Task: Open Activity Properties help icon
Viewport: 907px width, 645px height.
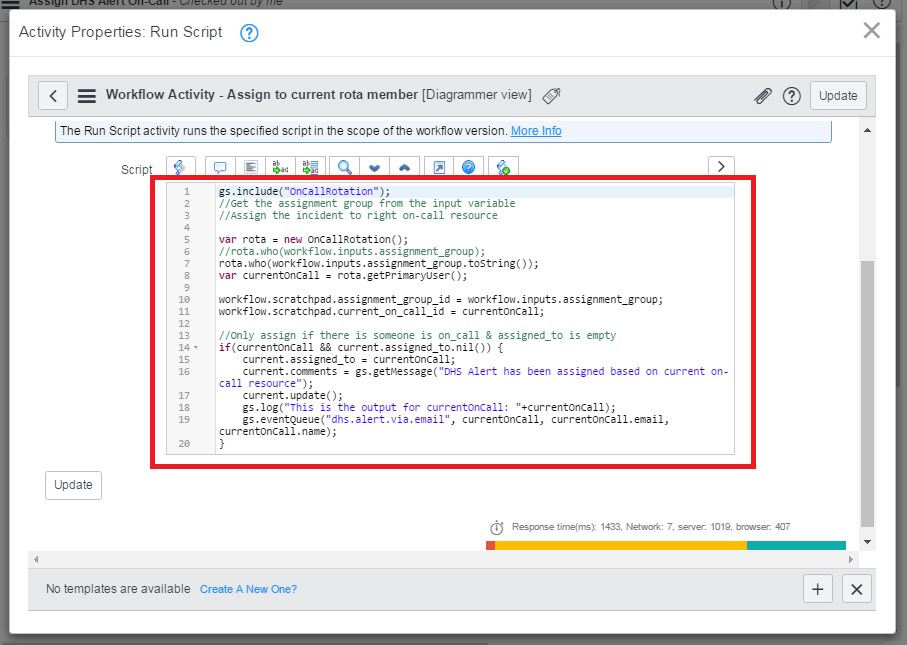Action: [x=249, y=33]
